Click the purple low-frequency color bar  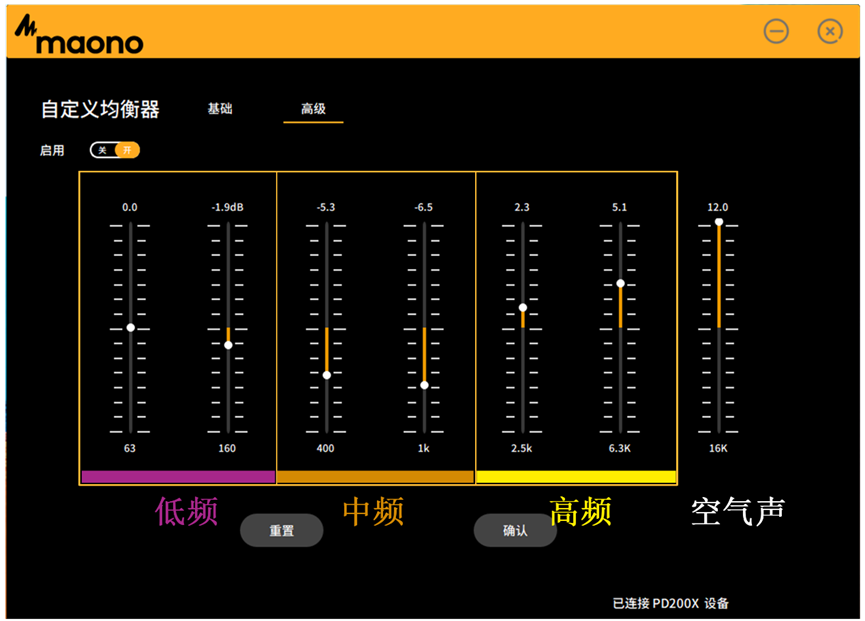point(178,477)
